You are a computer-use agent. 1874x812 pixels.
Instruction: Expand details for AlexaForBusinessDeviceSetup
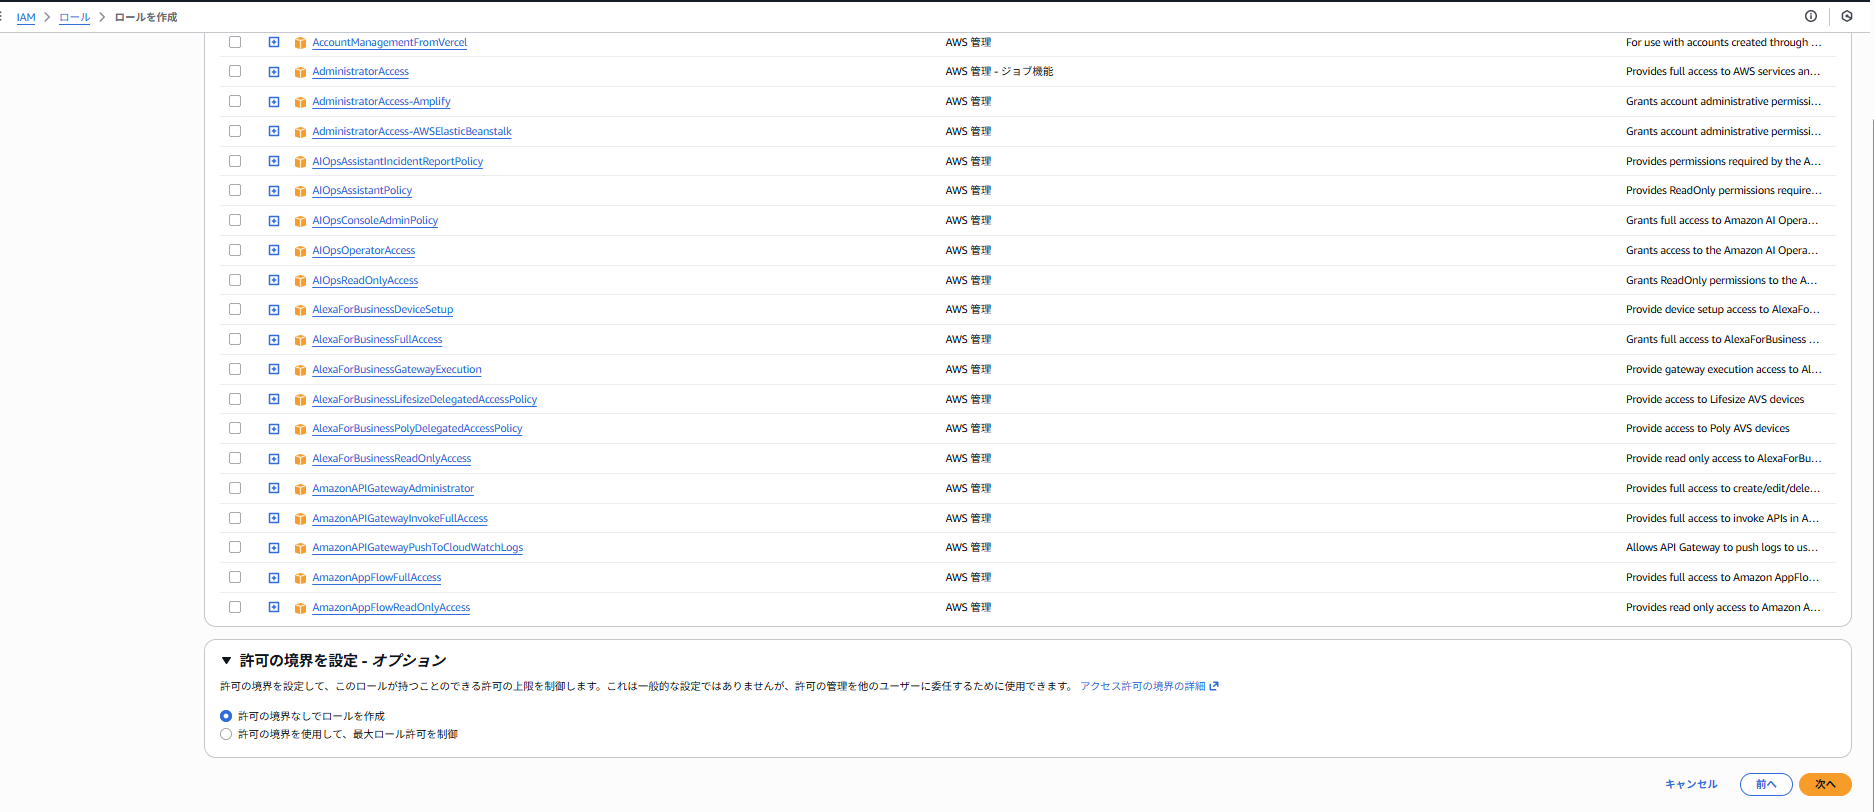[x=274, y=310]
